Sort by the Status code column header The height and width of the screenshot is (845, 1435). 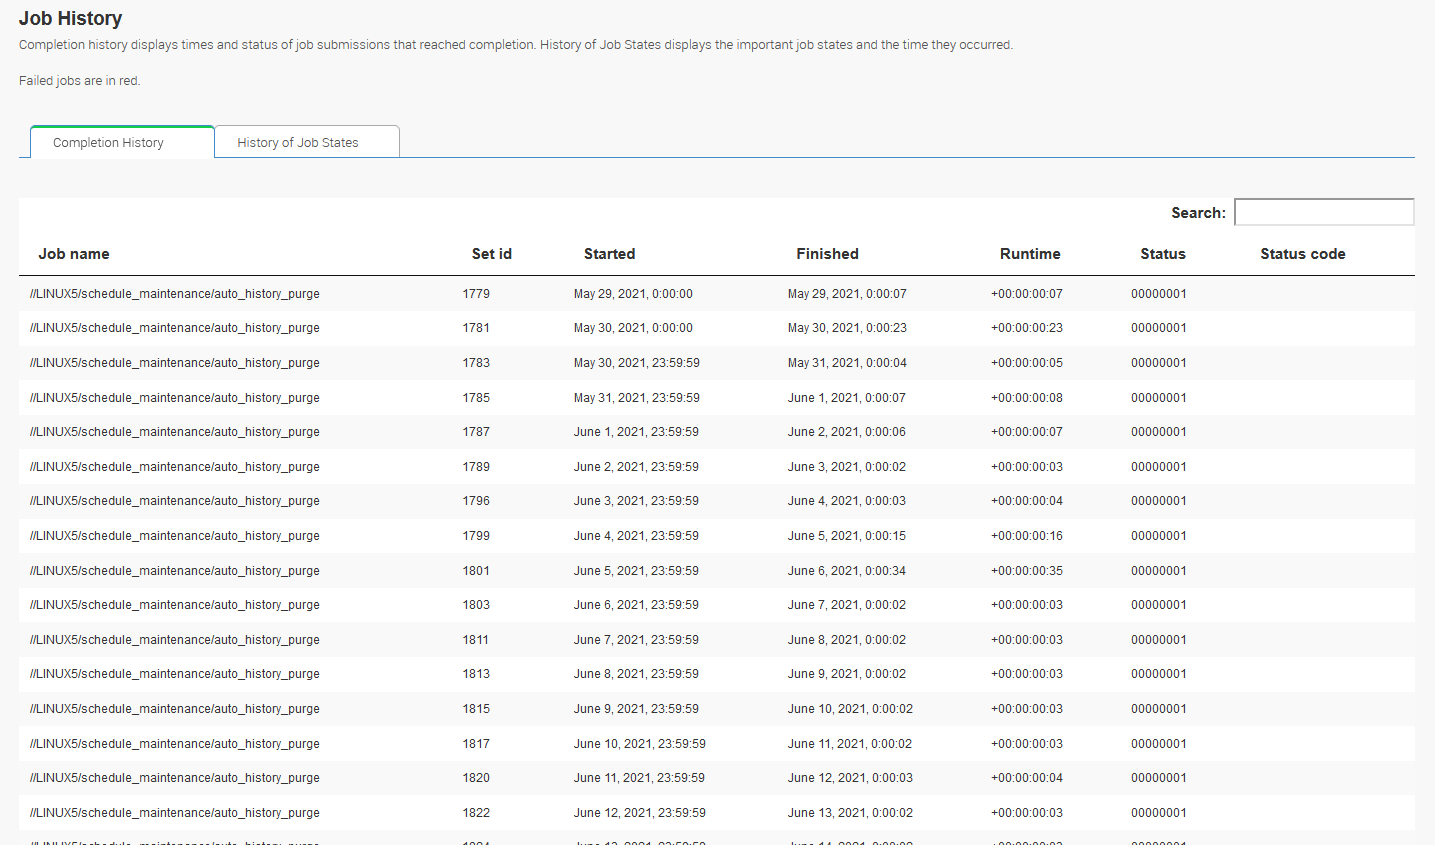coord(1302,254)
